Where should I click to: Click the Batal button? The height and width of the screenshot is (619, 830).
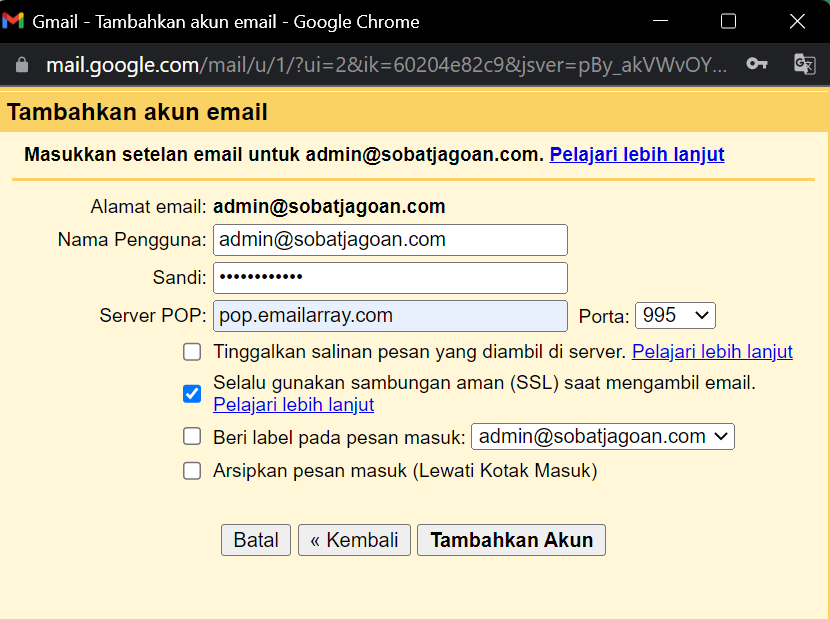256,540
